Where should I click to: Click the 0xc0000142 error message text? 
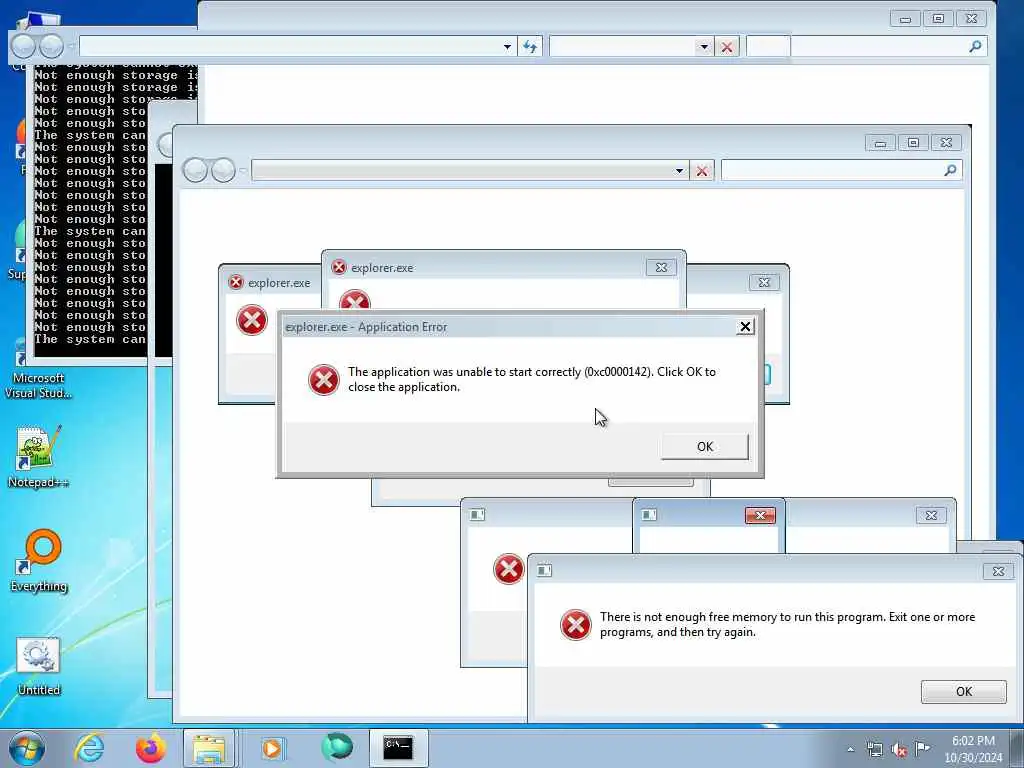[x=532, y=379]
